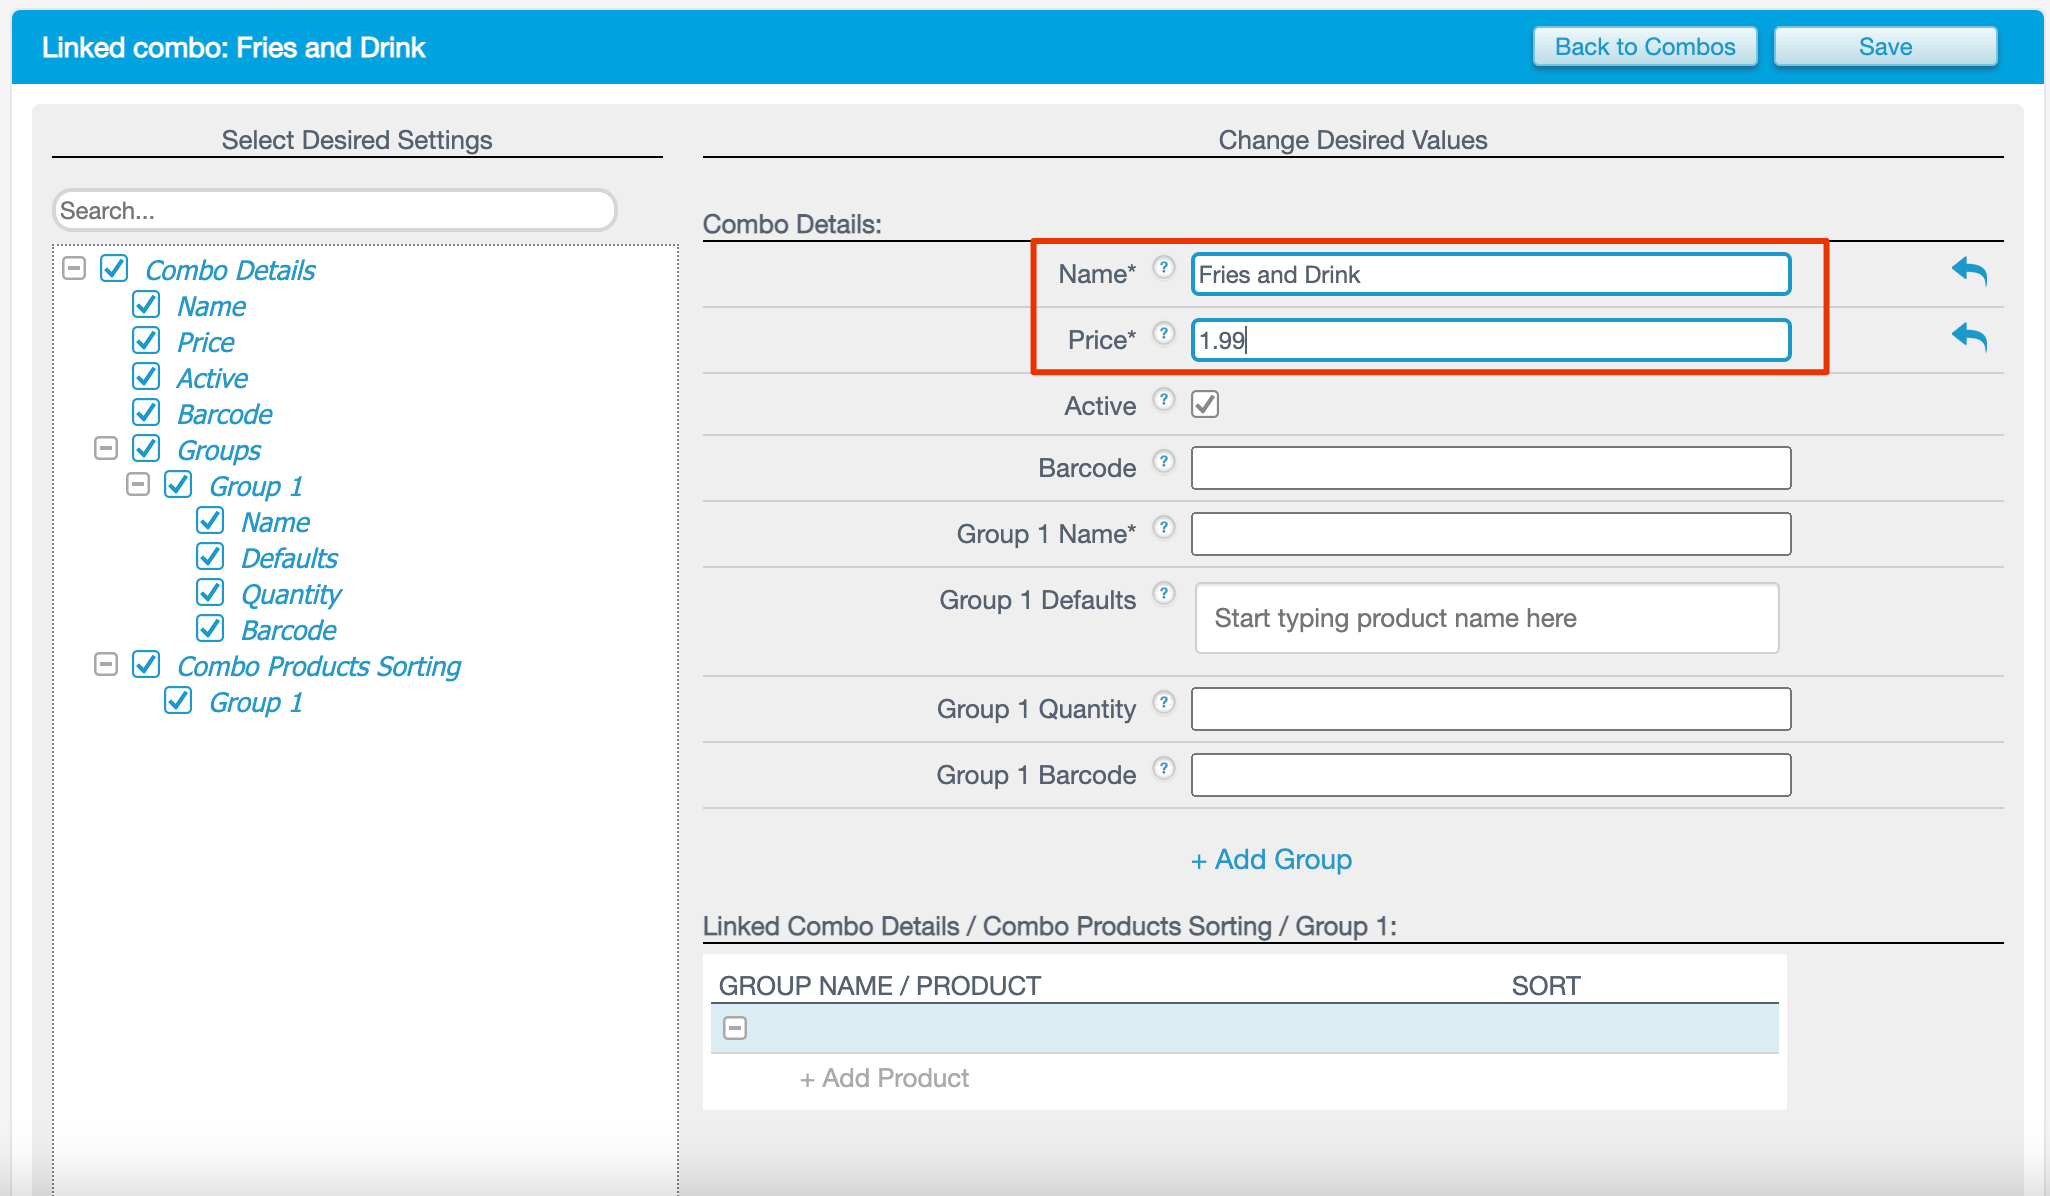Click the + Add Group link
This screenshot has width=2050, height=1196.
[1271, 860]
